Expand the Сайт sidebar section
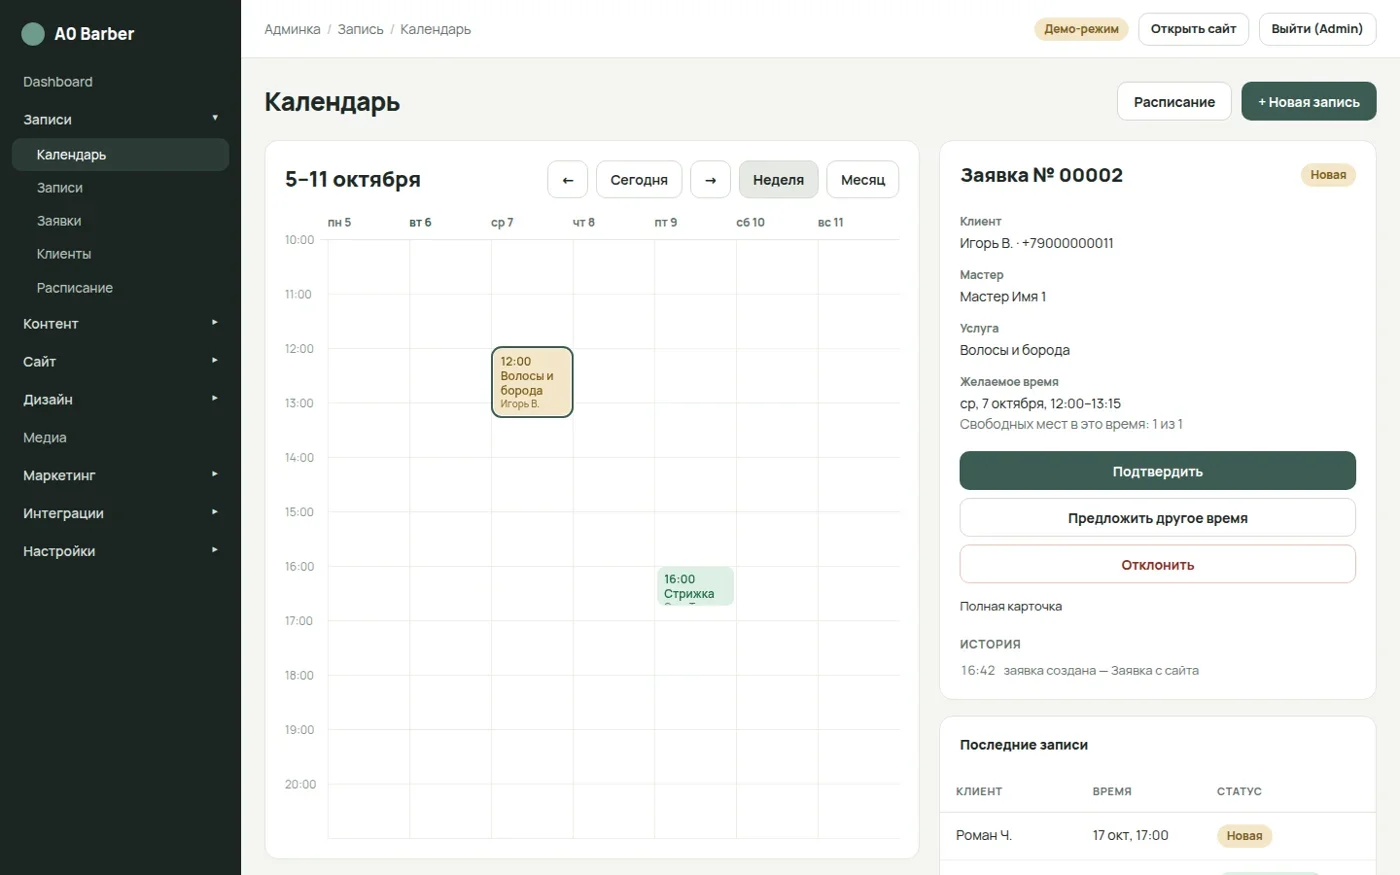 click(120, 362)
